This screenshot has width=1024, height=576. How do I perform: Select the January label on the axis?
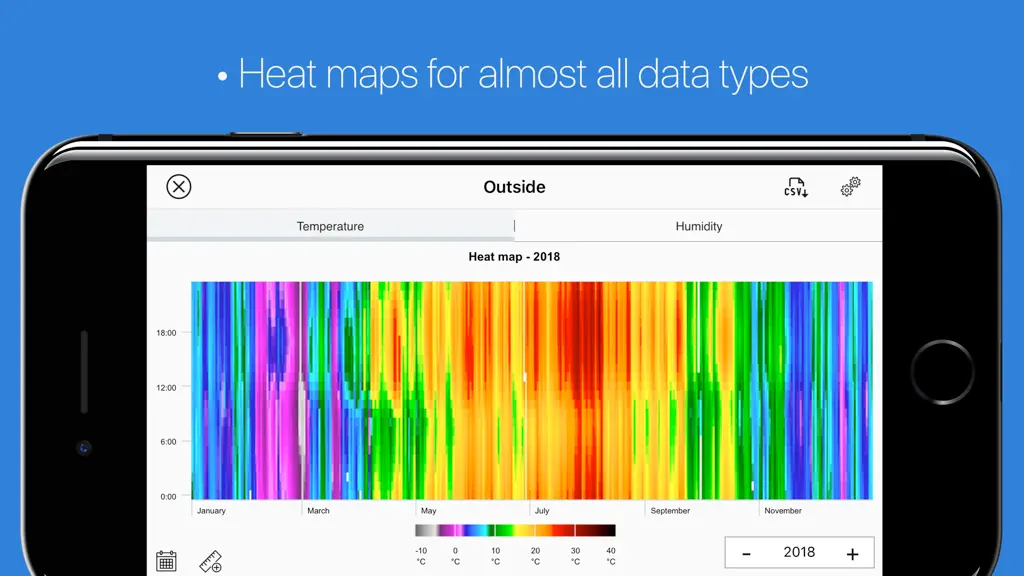point(211,511)
